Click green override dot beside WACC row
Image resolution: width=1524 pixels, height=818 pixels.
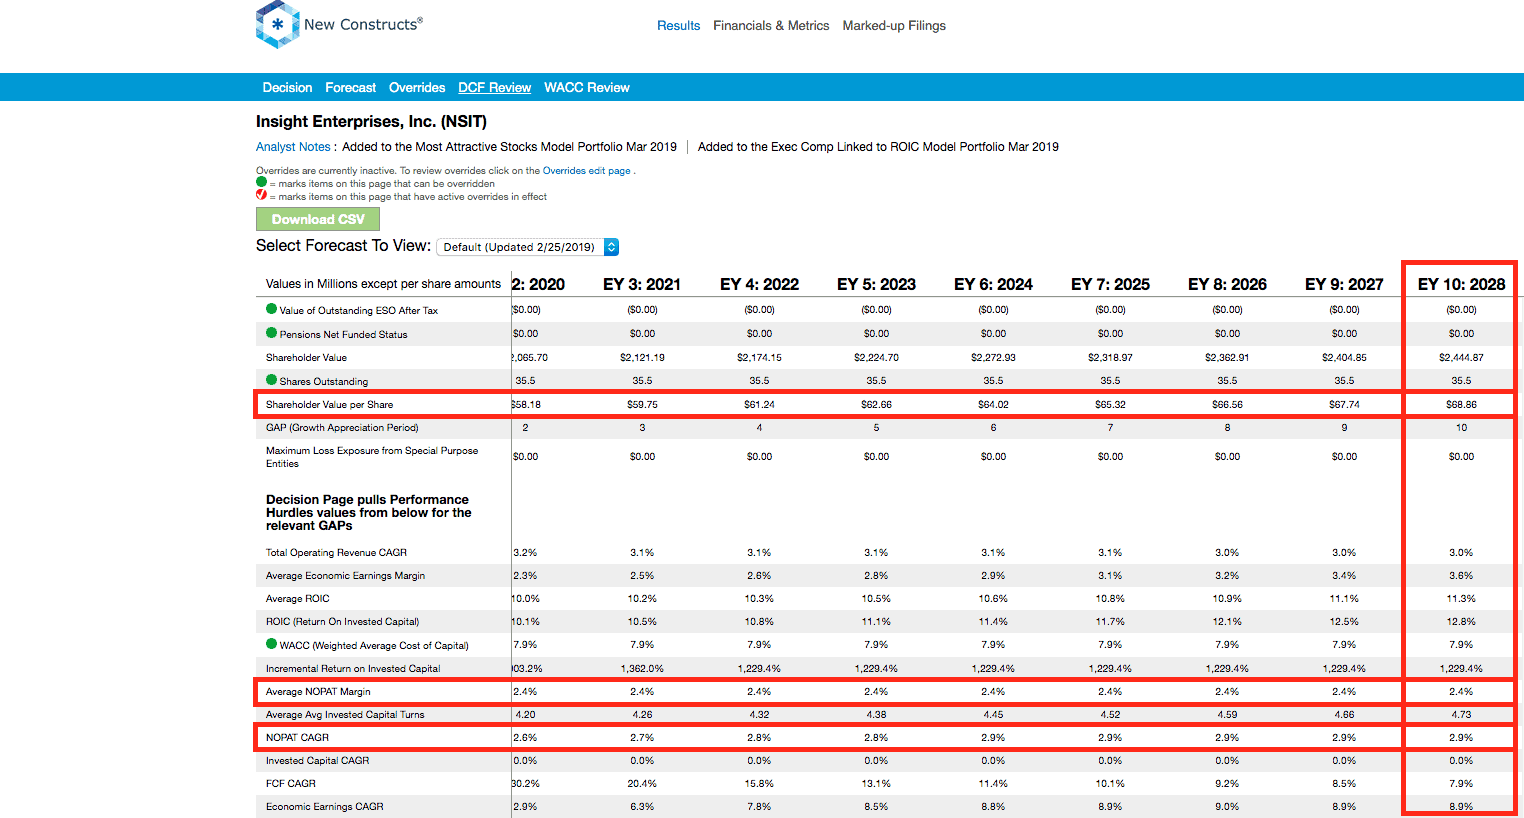pos(271,644)
